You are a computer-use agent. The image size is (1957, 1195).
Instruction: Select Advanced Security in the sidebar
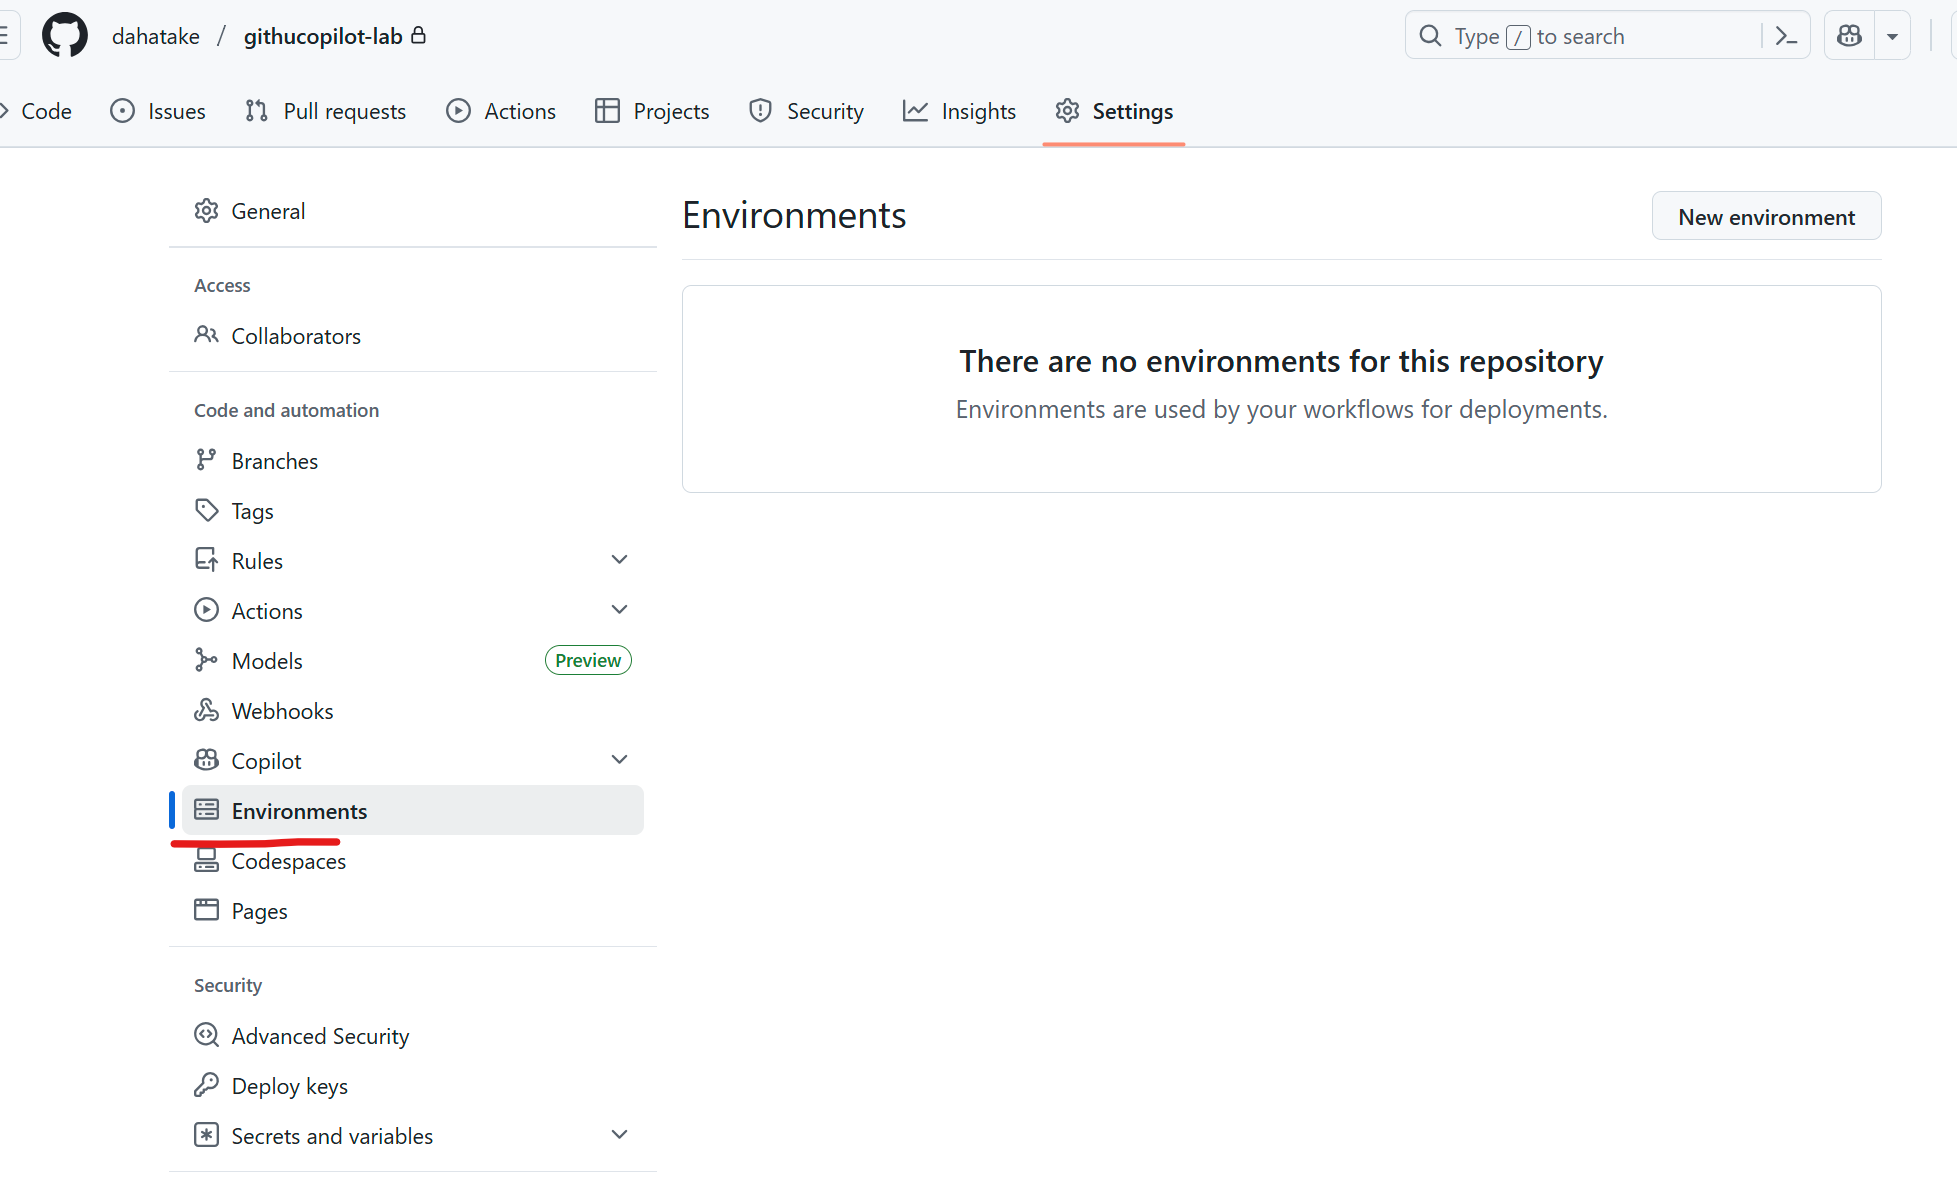(x=320, y=1035)
